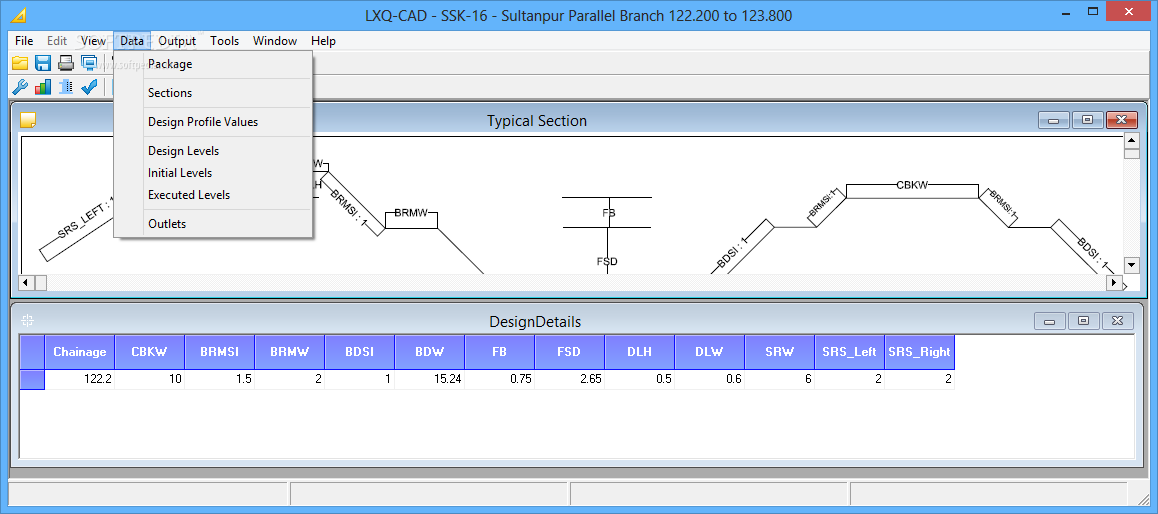Click the BRMW column header
1158x514 pixels.
(x=290, y=352)
